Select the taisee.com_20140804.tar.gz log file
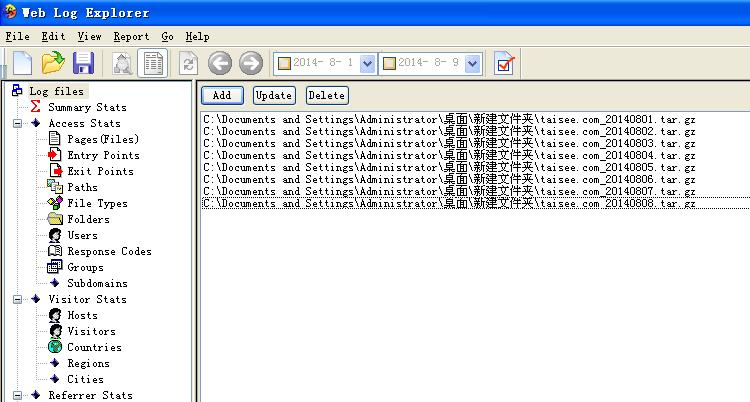Image resolution: width=750 pixels, height=402 pixels. click(448, 156)
